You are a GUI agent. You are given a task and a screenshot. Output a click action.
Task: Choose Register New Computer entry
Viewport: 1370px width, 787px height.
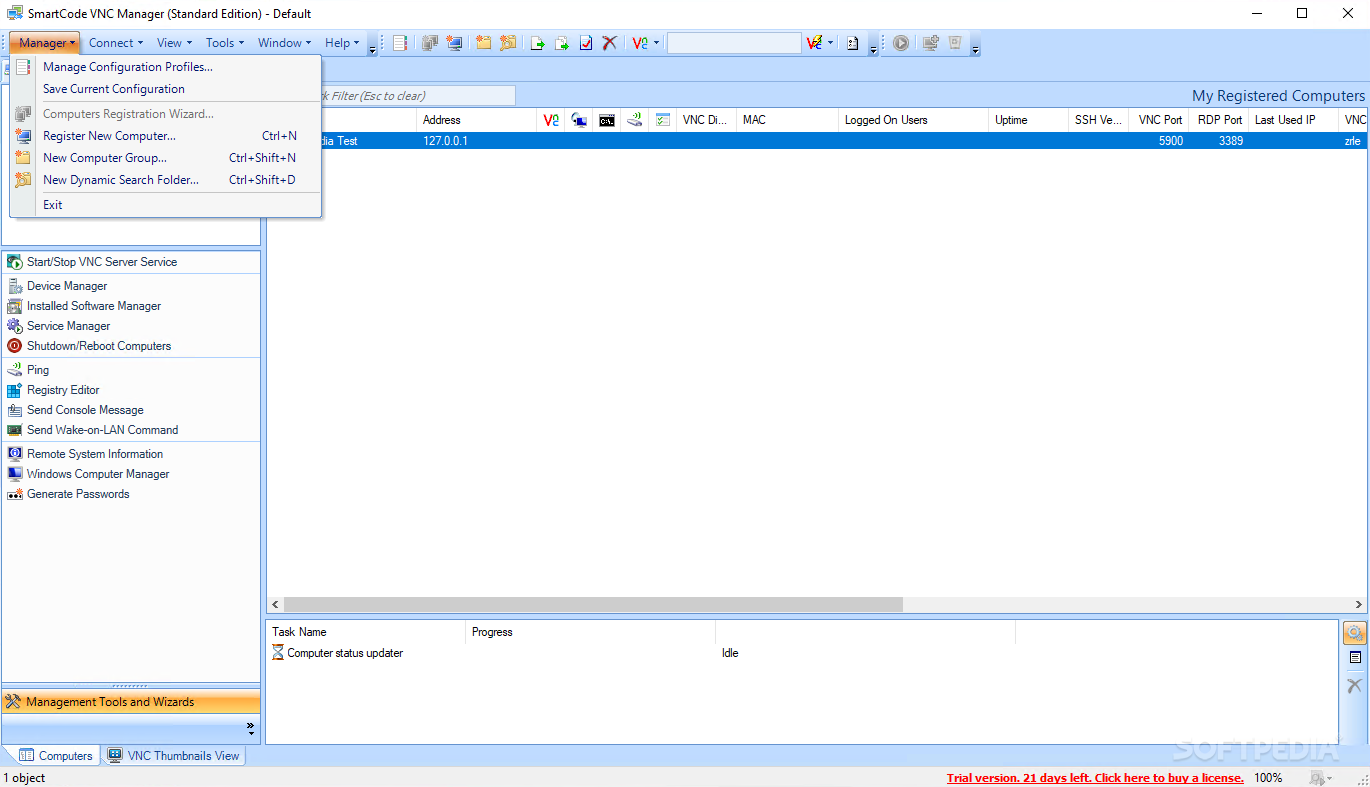tap(165, 136)
